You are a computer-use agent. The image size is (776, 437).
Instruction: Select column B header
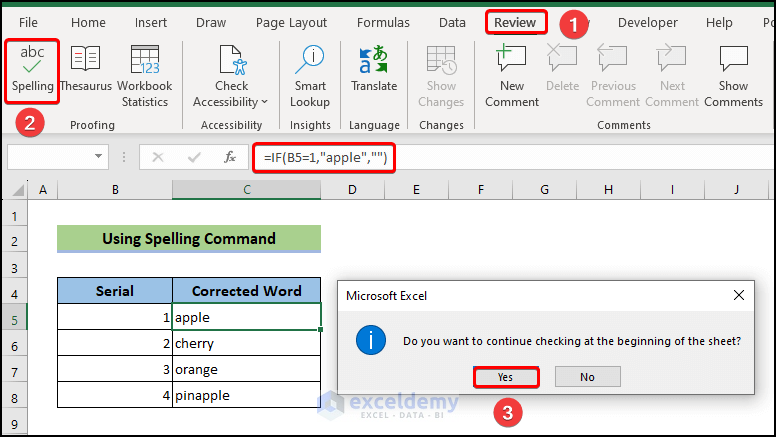pyautogui.click(x=115, y=190)
